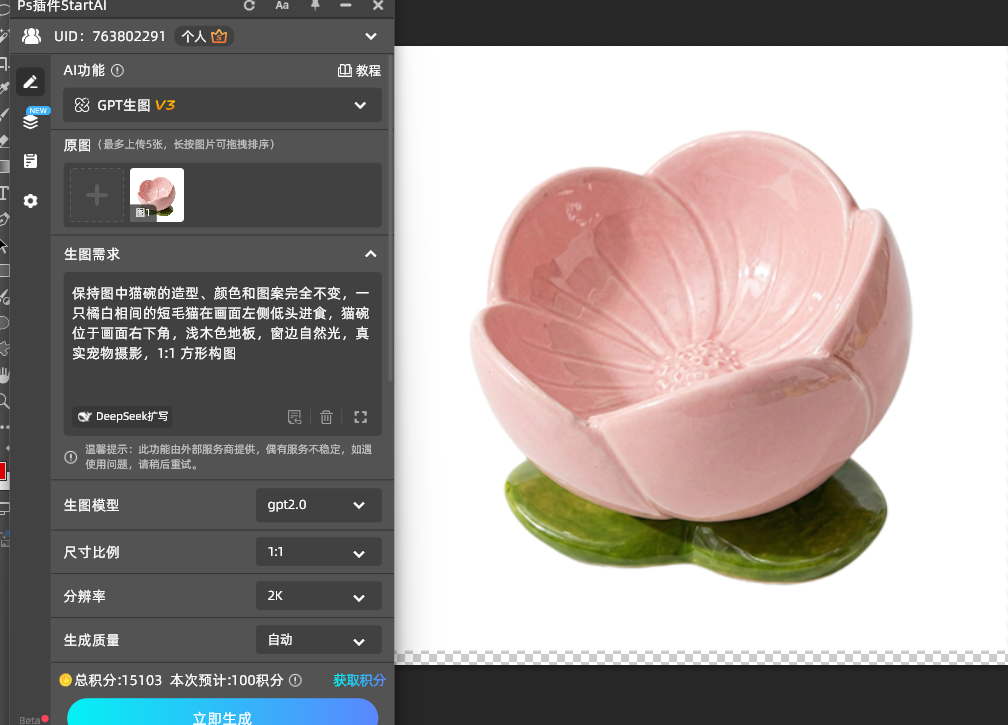The height and width of the screenshot is (725, 1008).
Task: Click the DeepSeek扩写 button
Action: pos(122,416)
